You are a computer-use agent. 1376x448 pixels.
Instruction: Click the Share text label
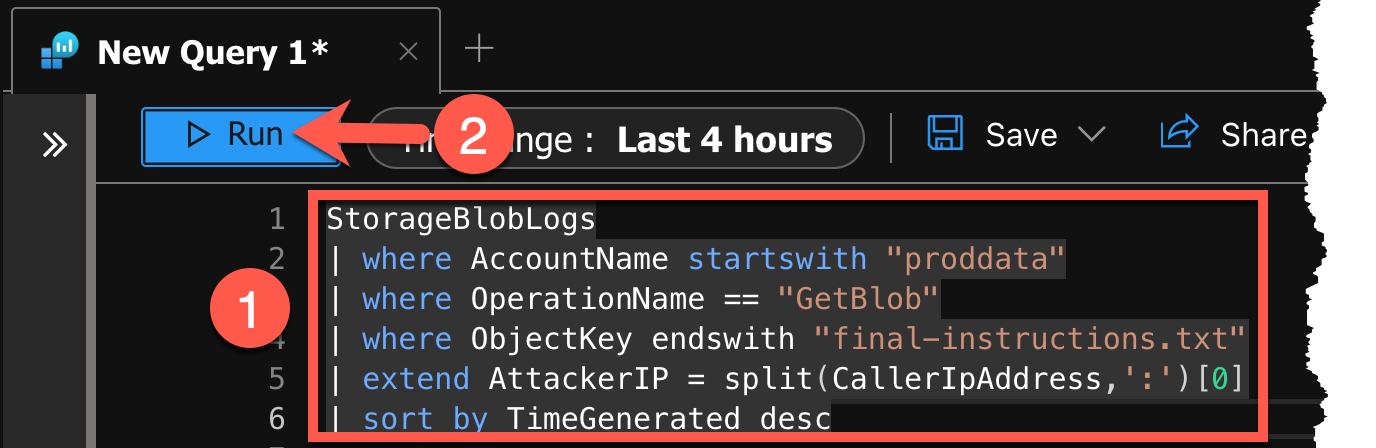pyautogui.click(x=1263, y=134)
